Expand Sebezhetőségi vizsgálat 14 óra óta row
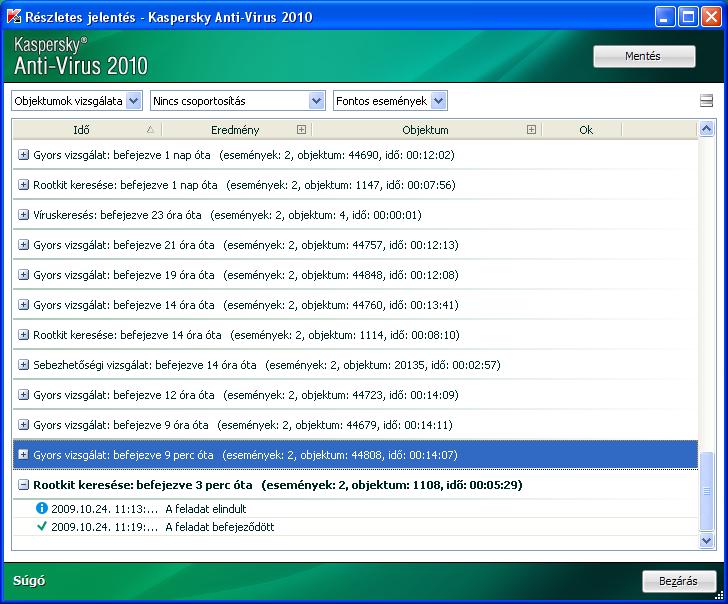This screenshot has width=728, height=604. 23,364
